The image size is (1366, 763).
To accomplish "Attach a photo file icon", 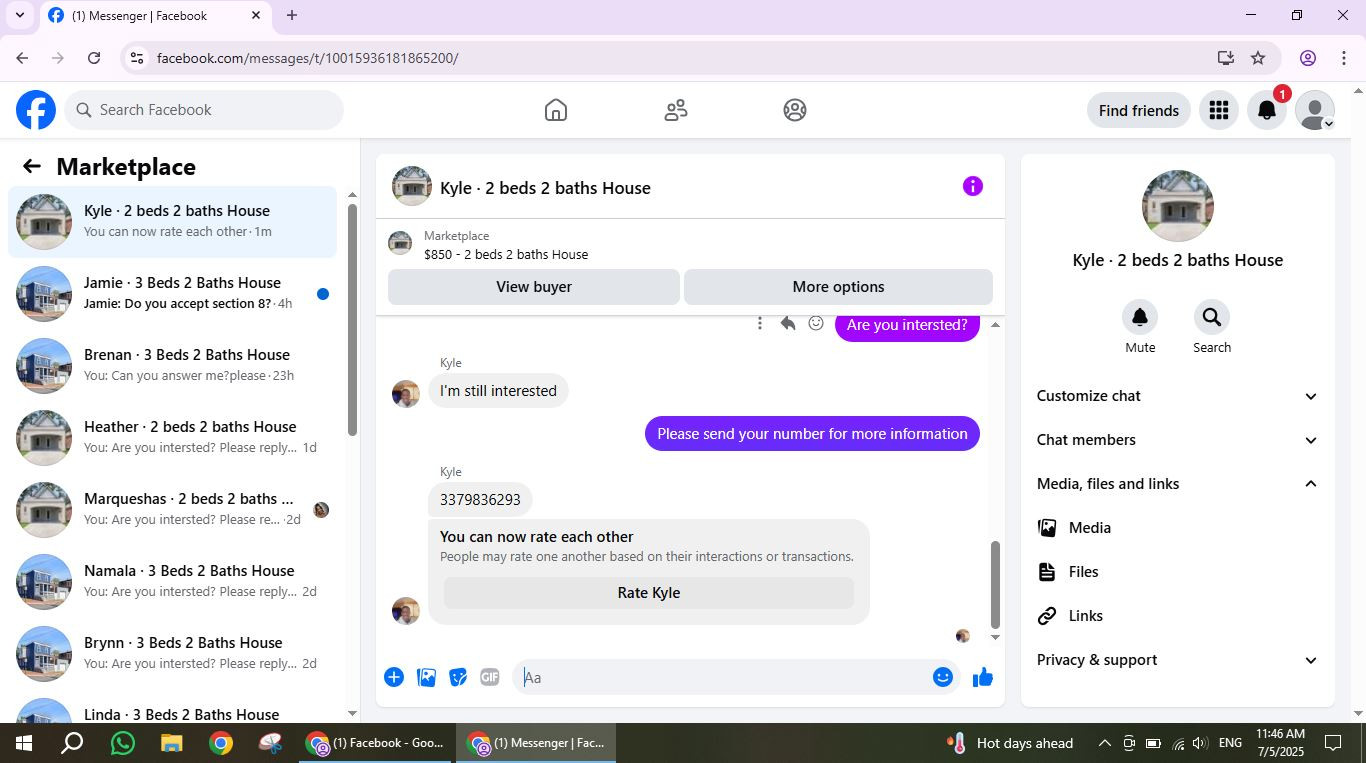I will click(x=426, y=677).
